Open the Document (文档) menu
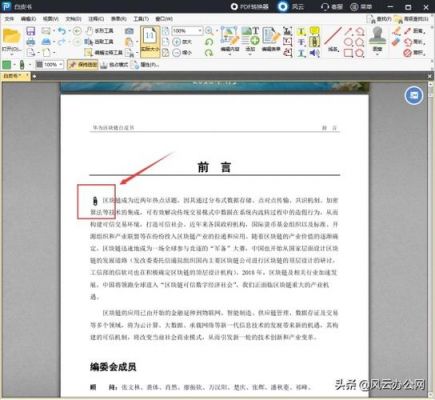The image size is (435, 400). [x=73, y=19]
